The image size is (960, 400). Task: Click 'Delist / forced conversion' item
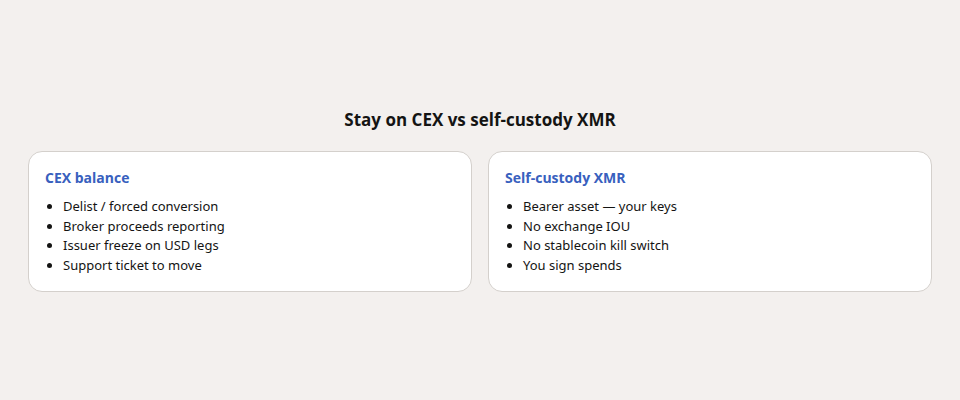[140, 206]
